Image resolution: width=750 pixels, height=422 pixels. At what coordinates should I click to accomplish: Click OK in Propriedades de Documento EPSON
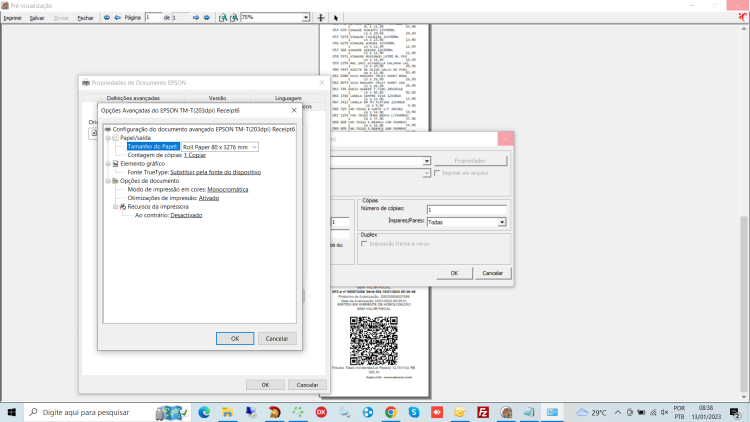(x=265, y=385)
